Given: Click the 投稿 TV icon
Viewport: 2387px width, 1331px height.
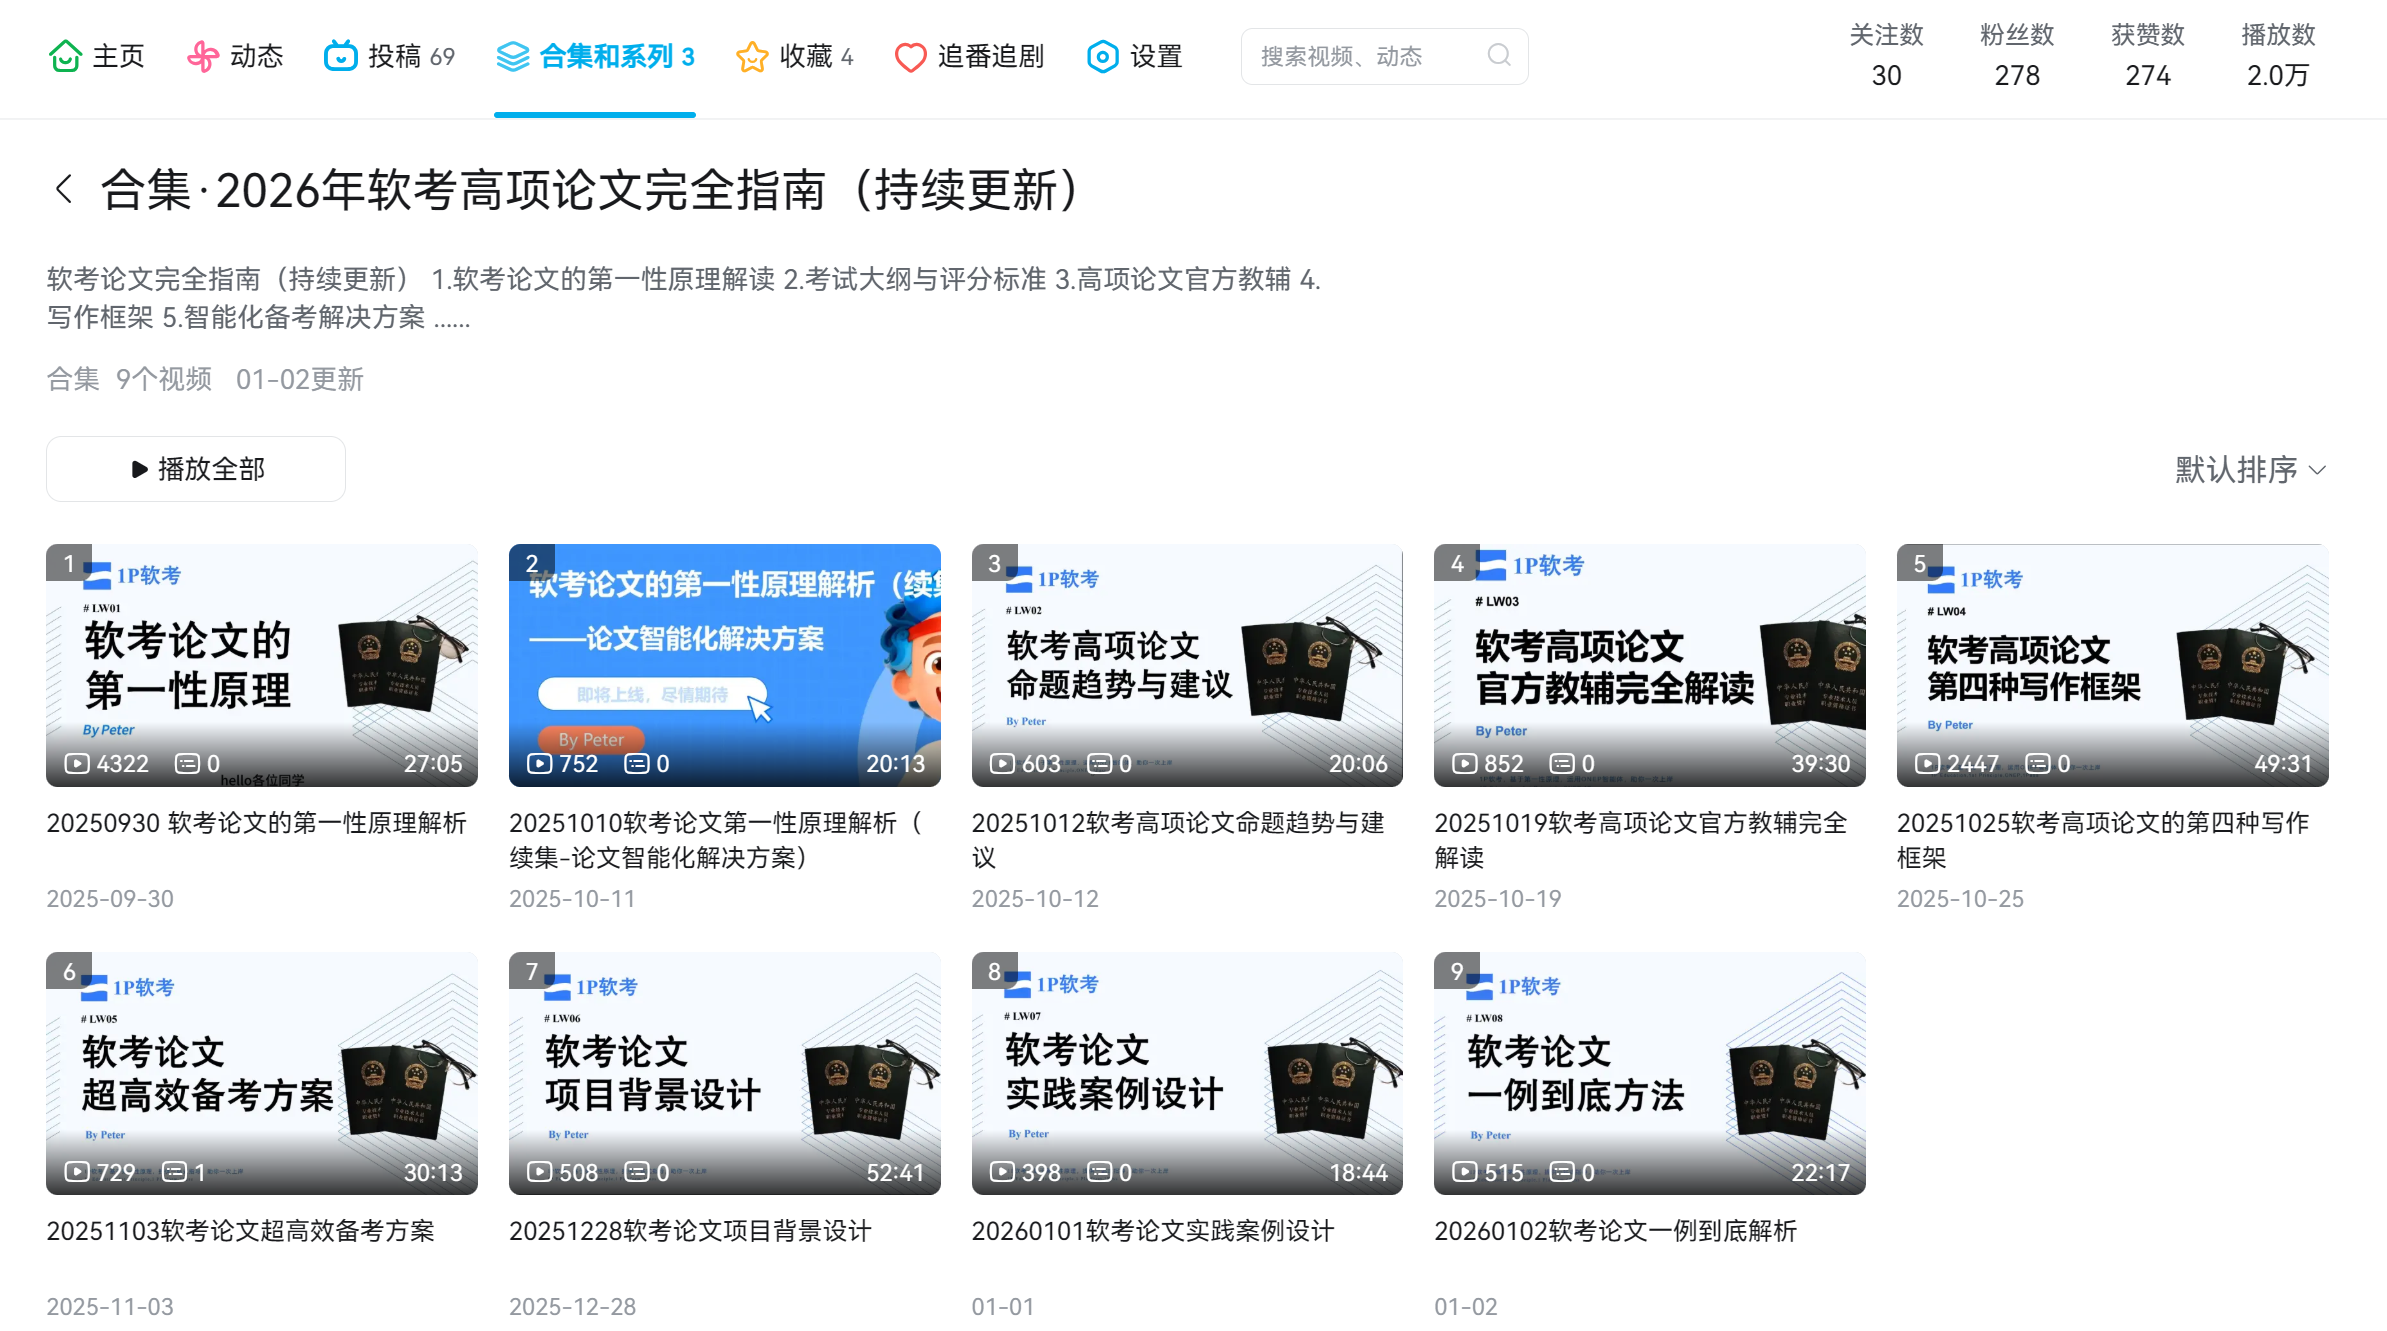Looking at the screenshot, I should coord(340,56).
